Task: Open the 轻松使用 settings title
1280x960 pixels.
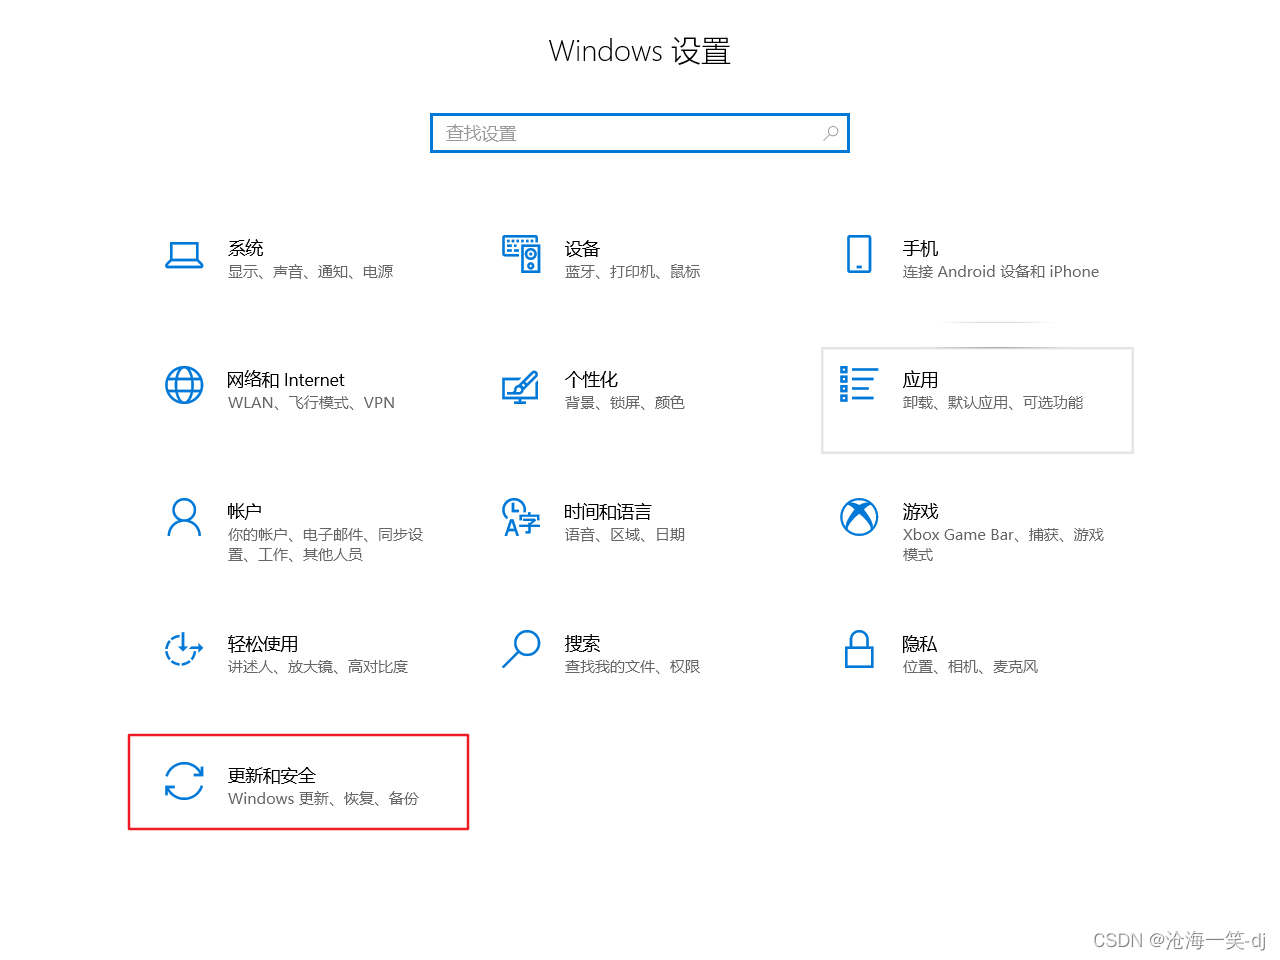Action: [263, 644]
